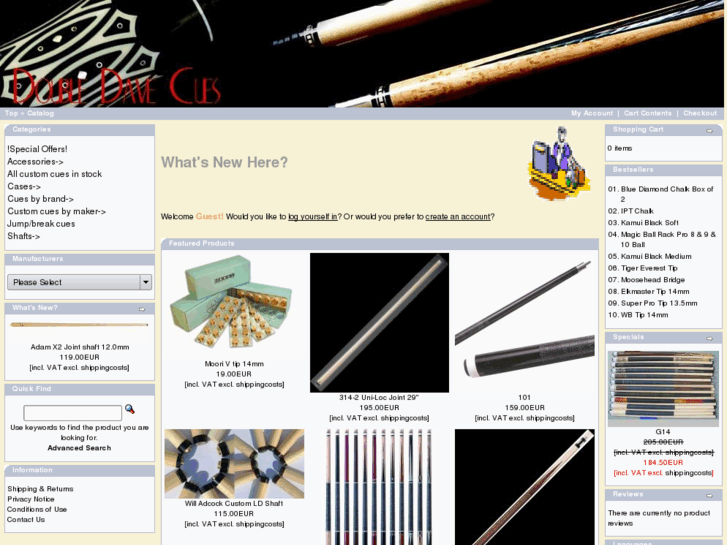Open bestseller Kamui Black Soft

click(x=650, y=223)
